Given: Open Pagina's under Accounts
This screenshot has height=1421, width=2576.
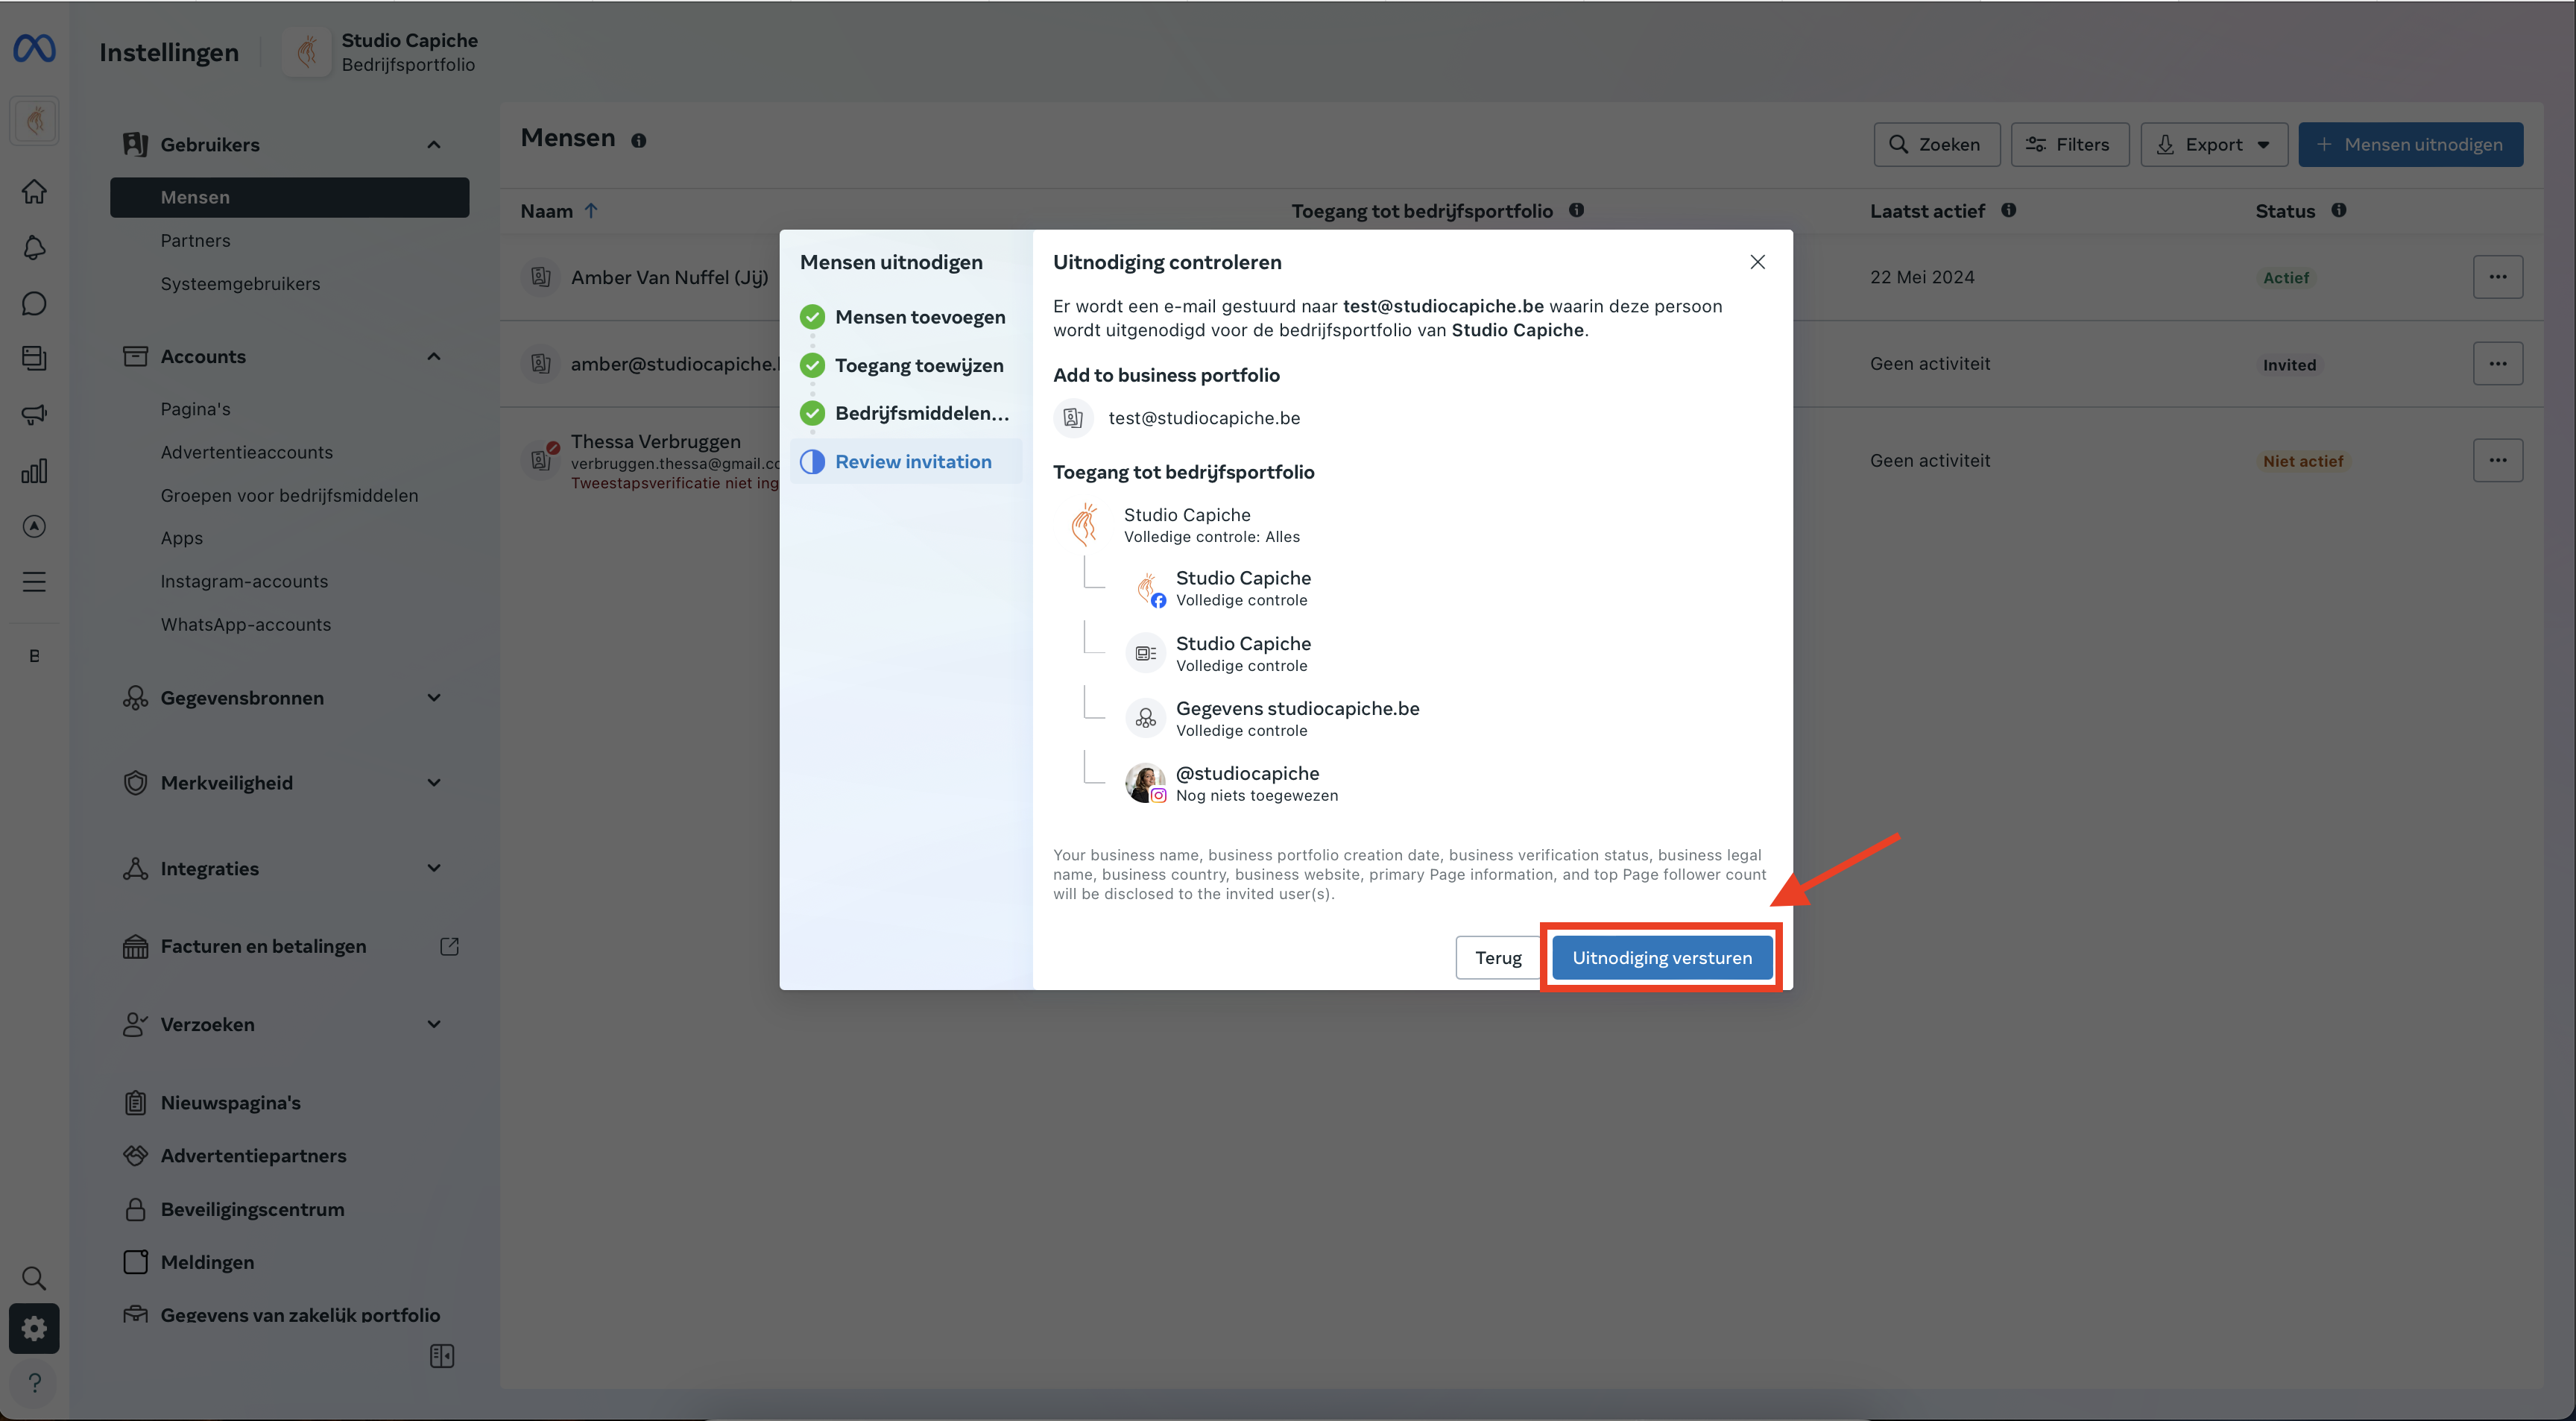Looking at the screenshot, I should click(196, 409).
